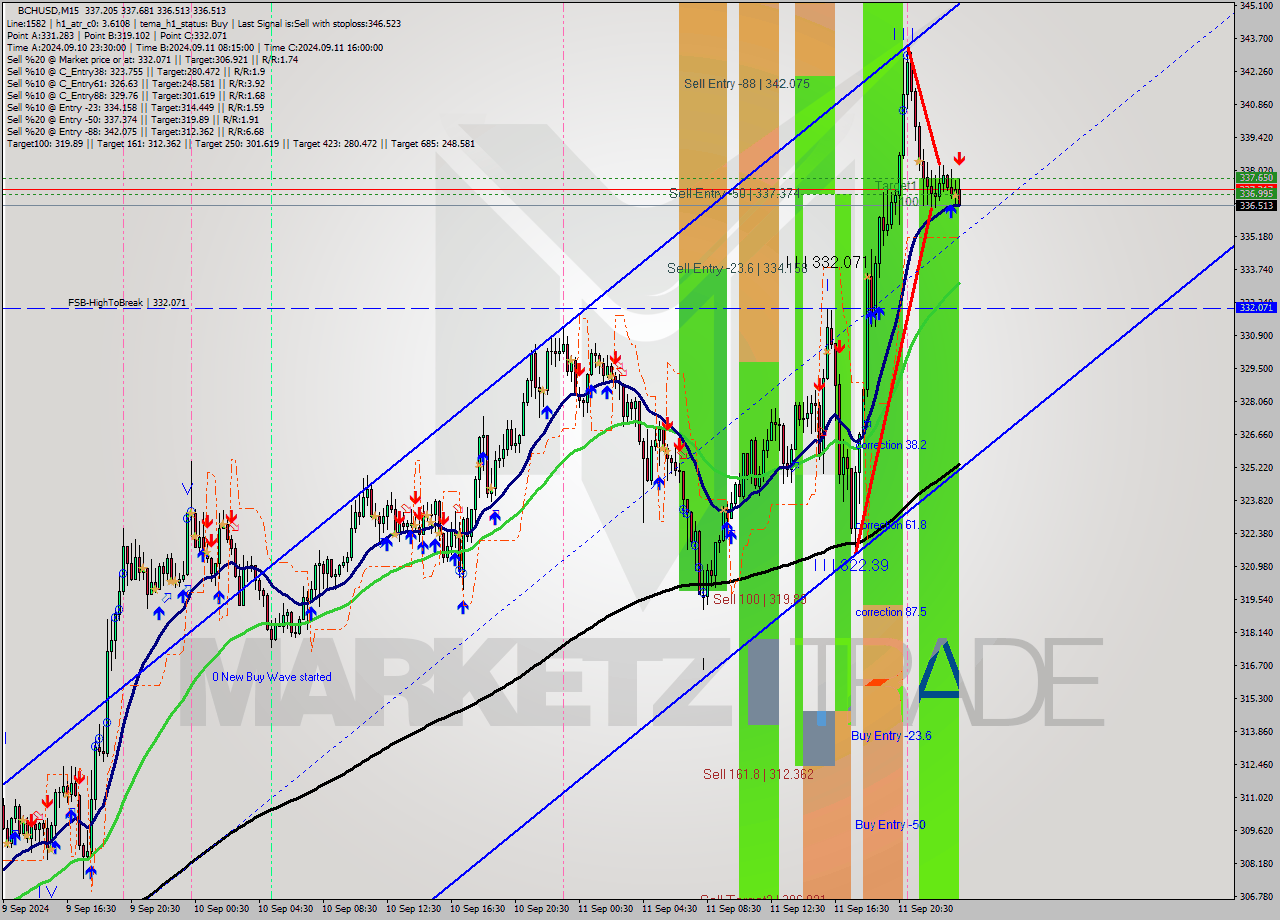Click the 345.100 price axis label

click(1256, 6)
